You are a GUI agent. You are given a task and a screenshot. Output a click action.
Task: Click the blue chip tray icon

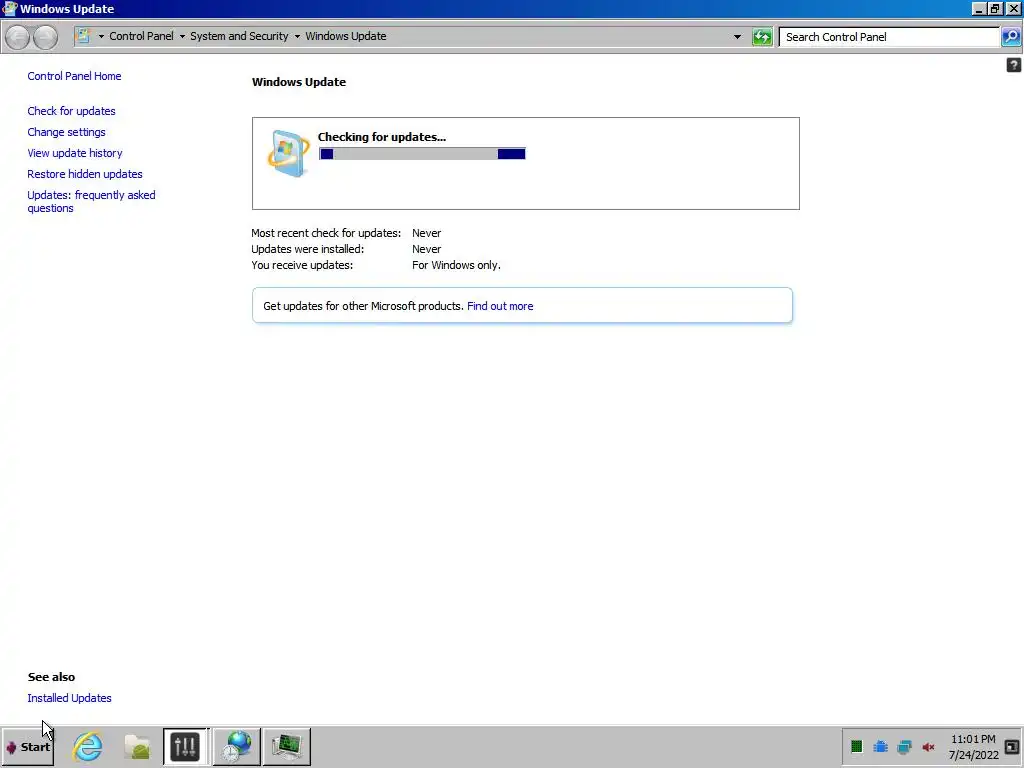tap(880, 746)
